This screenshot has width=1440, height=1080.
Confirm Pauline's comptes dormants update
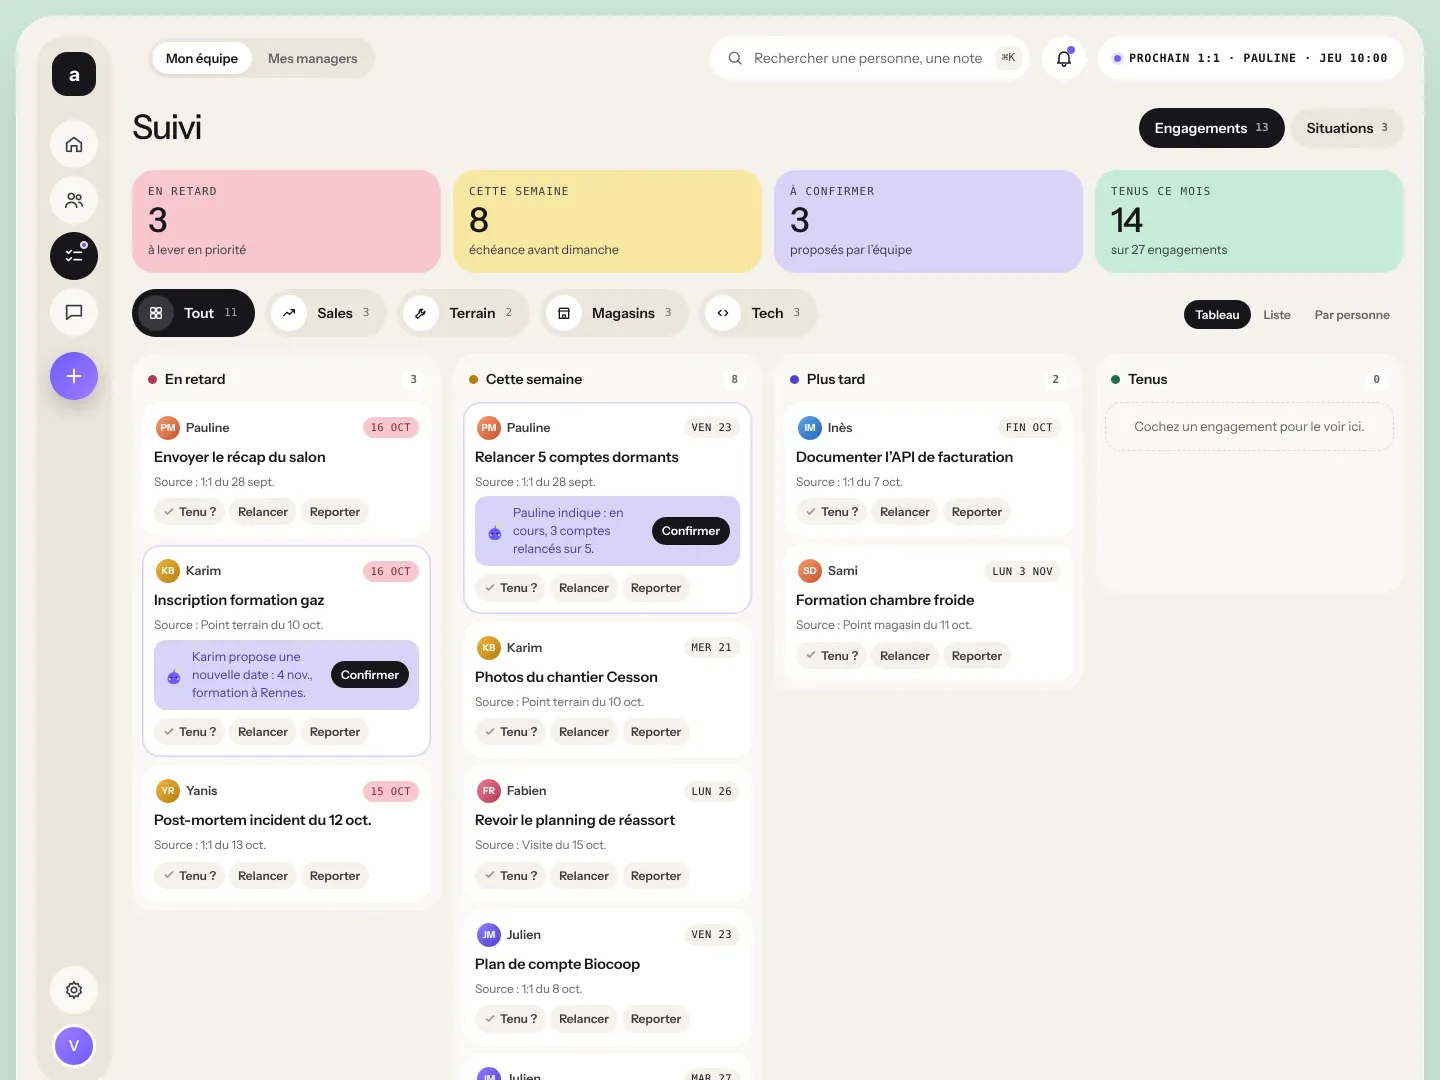tap(691, 531)
